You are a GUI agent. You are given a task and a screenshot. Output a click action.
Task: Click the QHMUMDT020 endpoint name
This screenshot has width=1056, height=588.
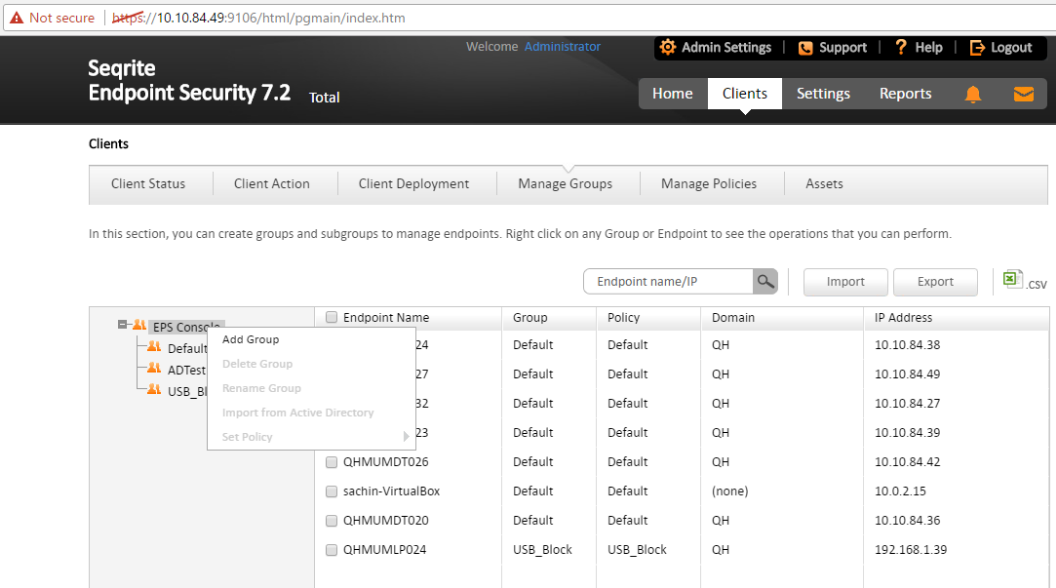386,521
